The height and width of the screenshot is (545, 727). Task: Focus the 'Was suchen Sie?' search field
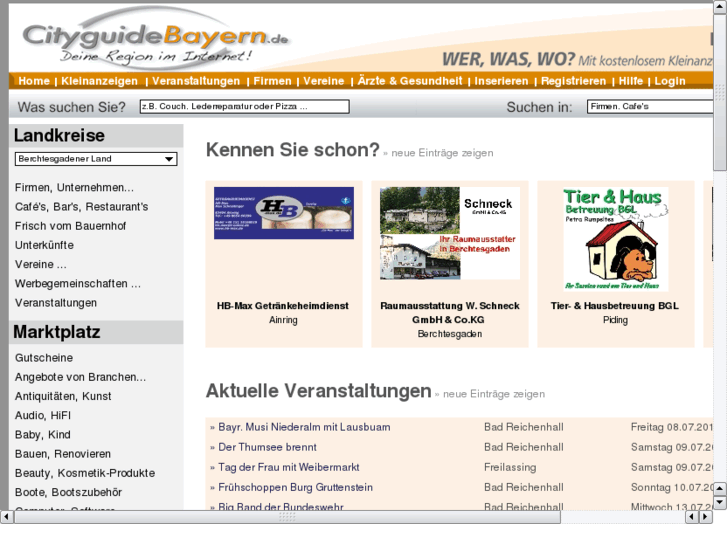point(245,107)
